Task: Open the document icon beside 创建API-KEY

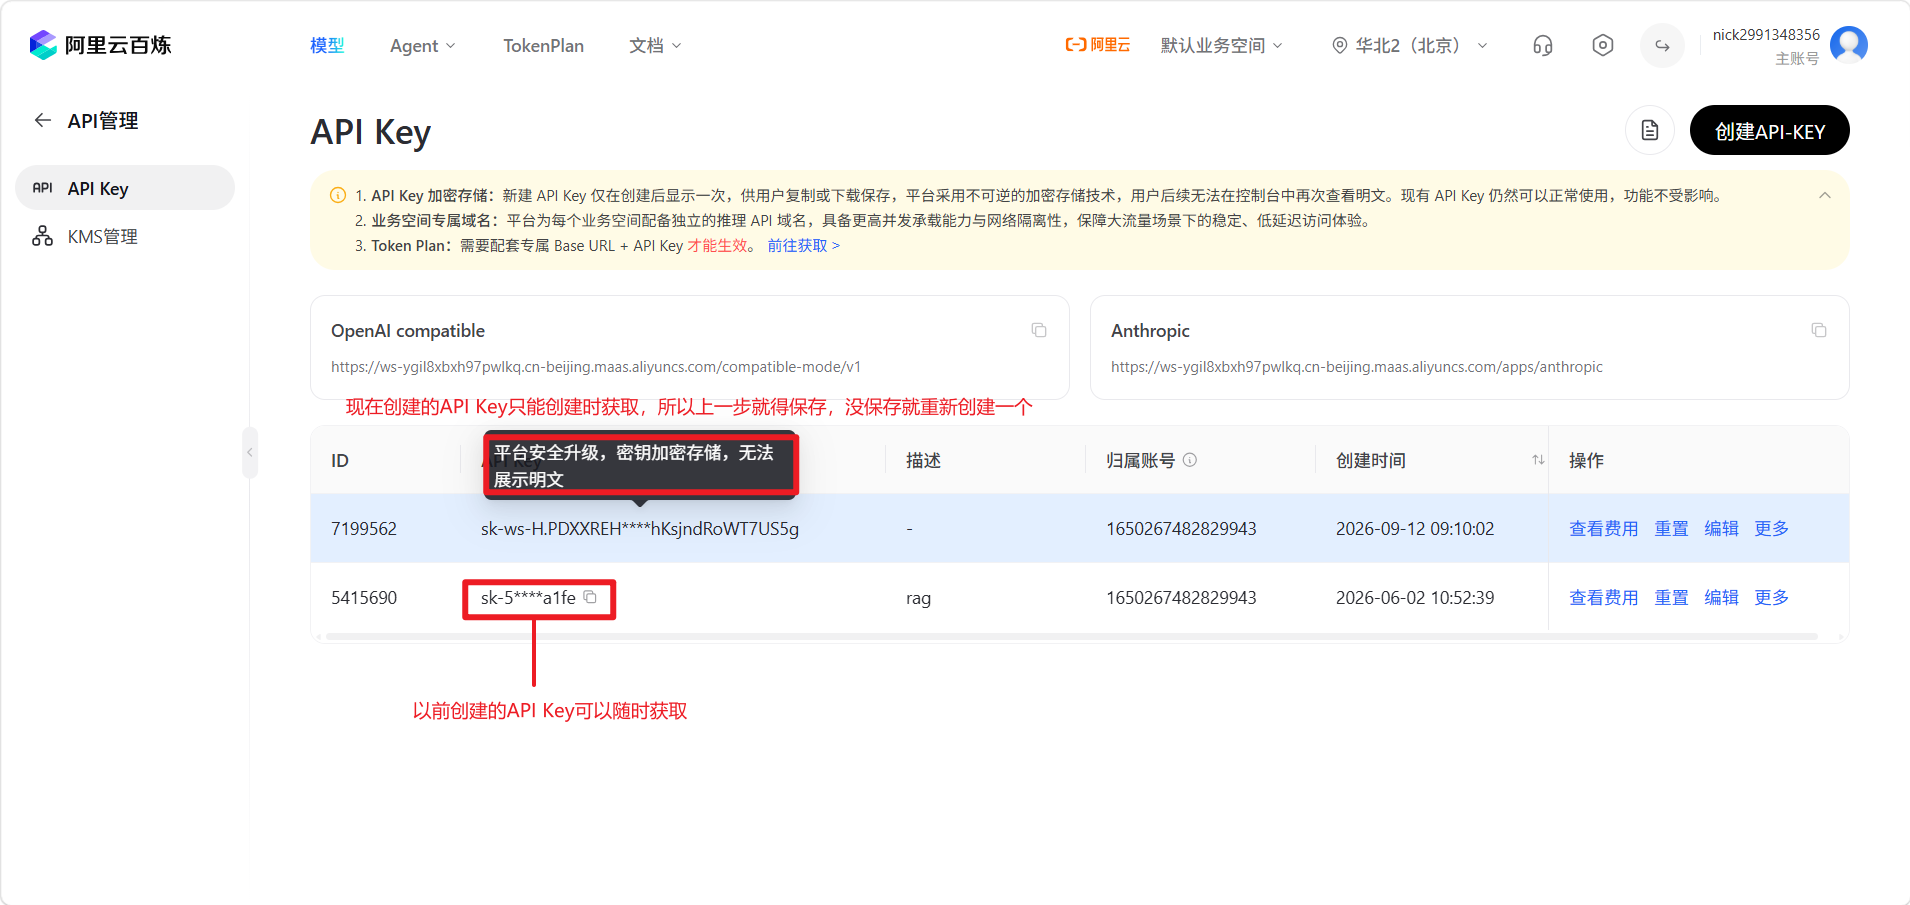Action: tap(1650, 130)
